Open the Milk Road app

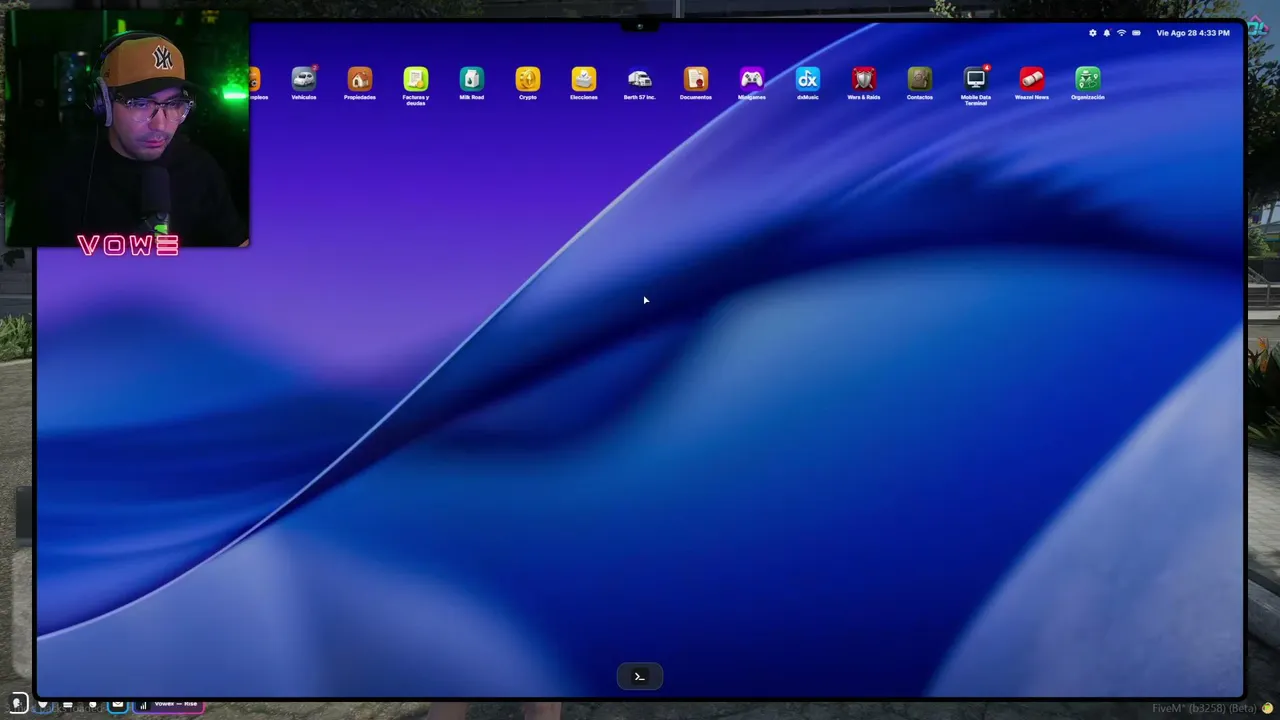pyautogui.click(x=472, y=79)
